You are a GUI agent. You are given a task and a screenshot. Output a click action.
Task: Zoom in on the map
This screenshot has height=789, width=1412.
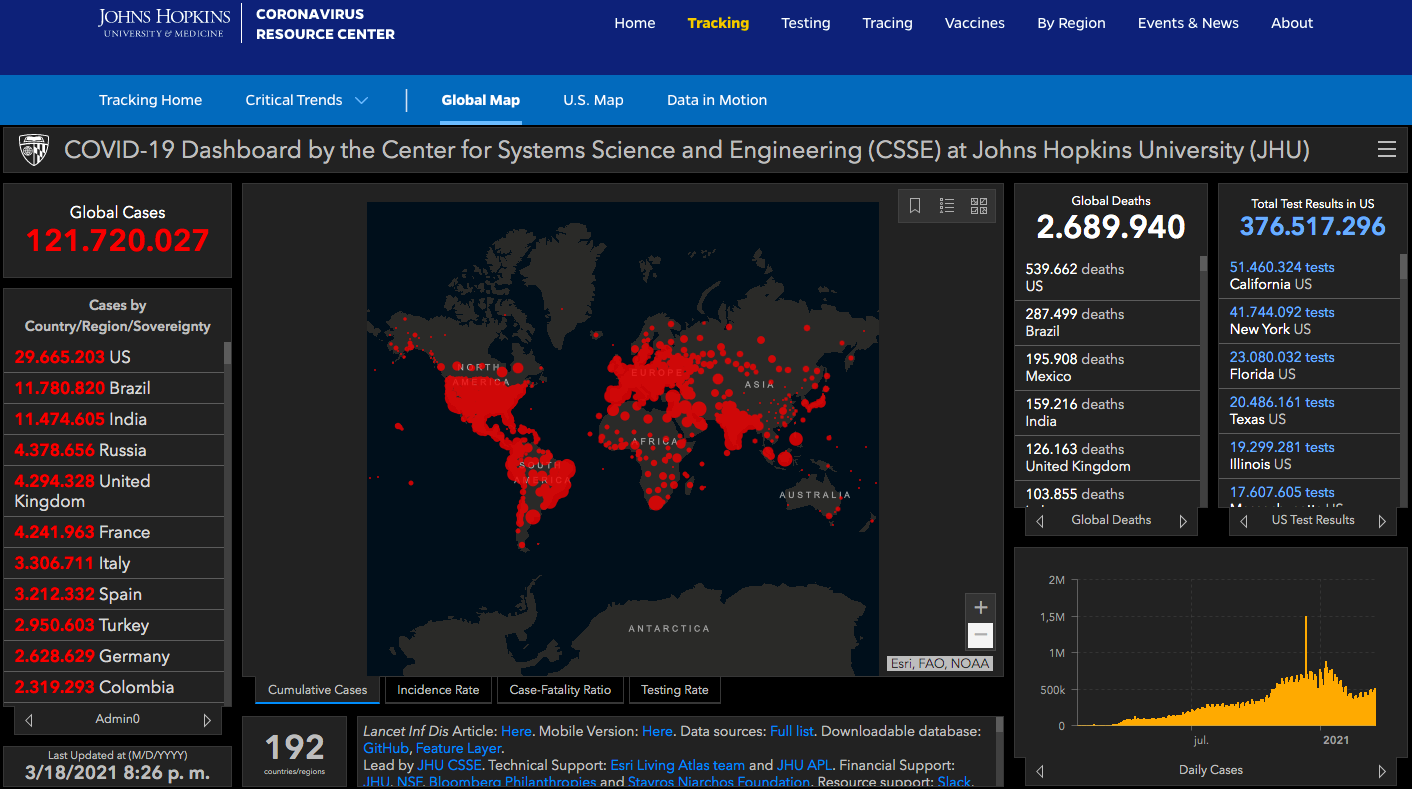tap(980, 608)
